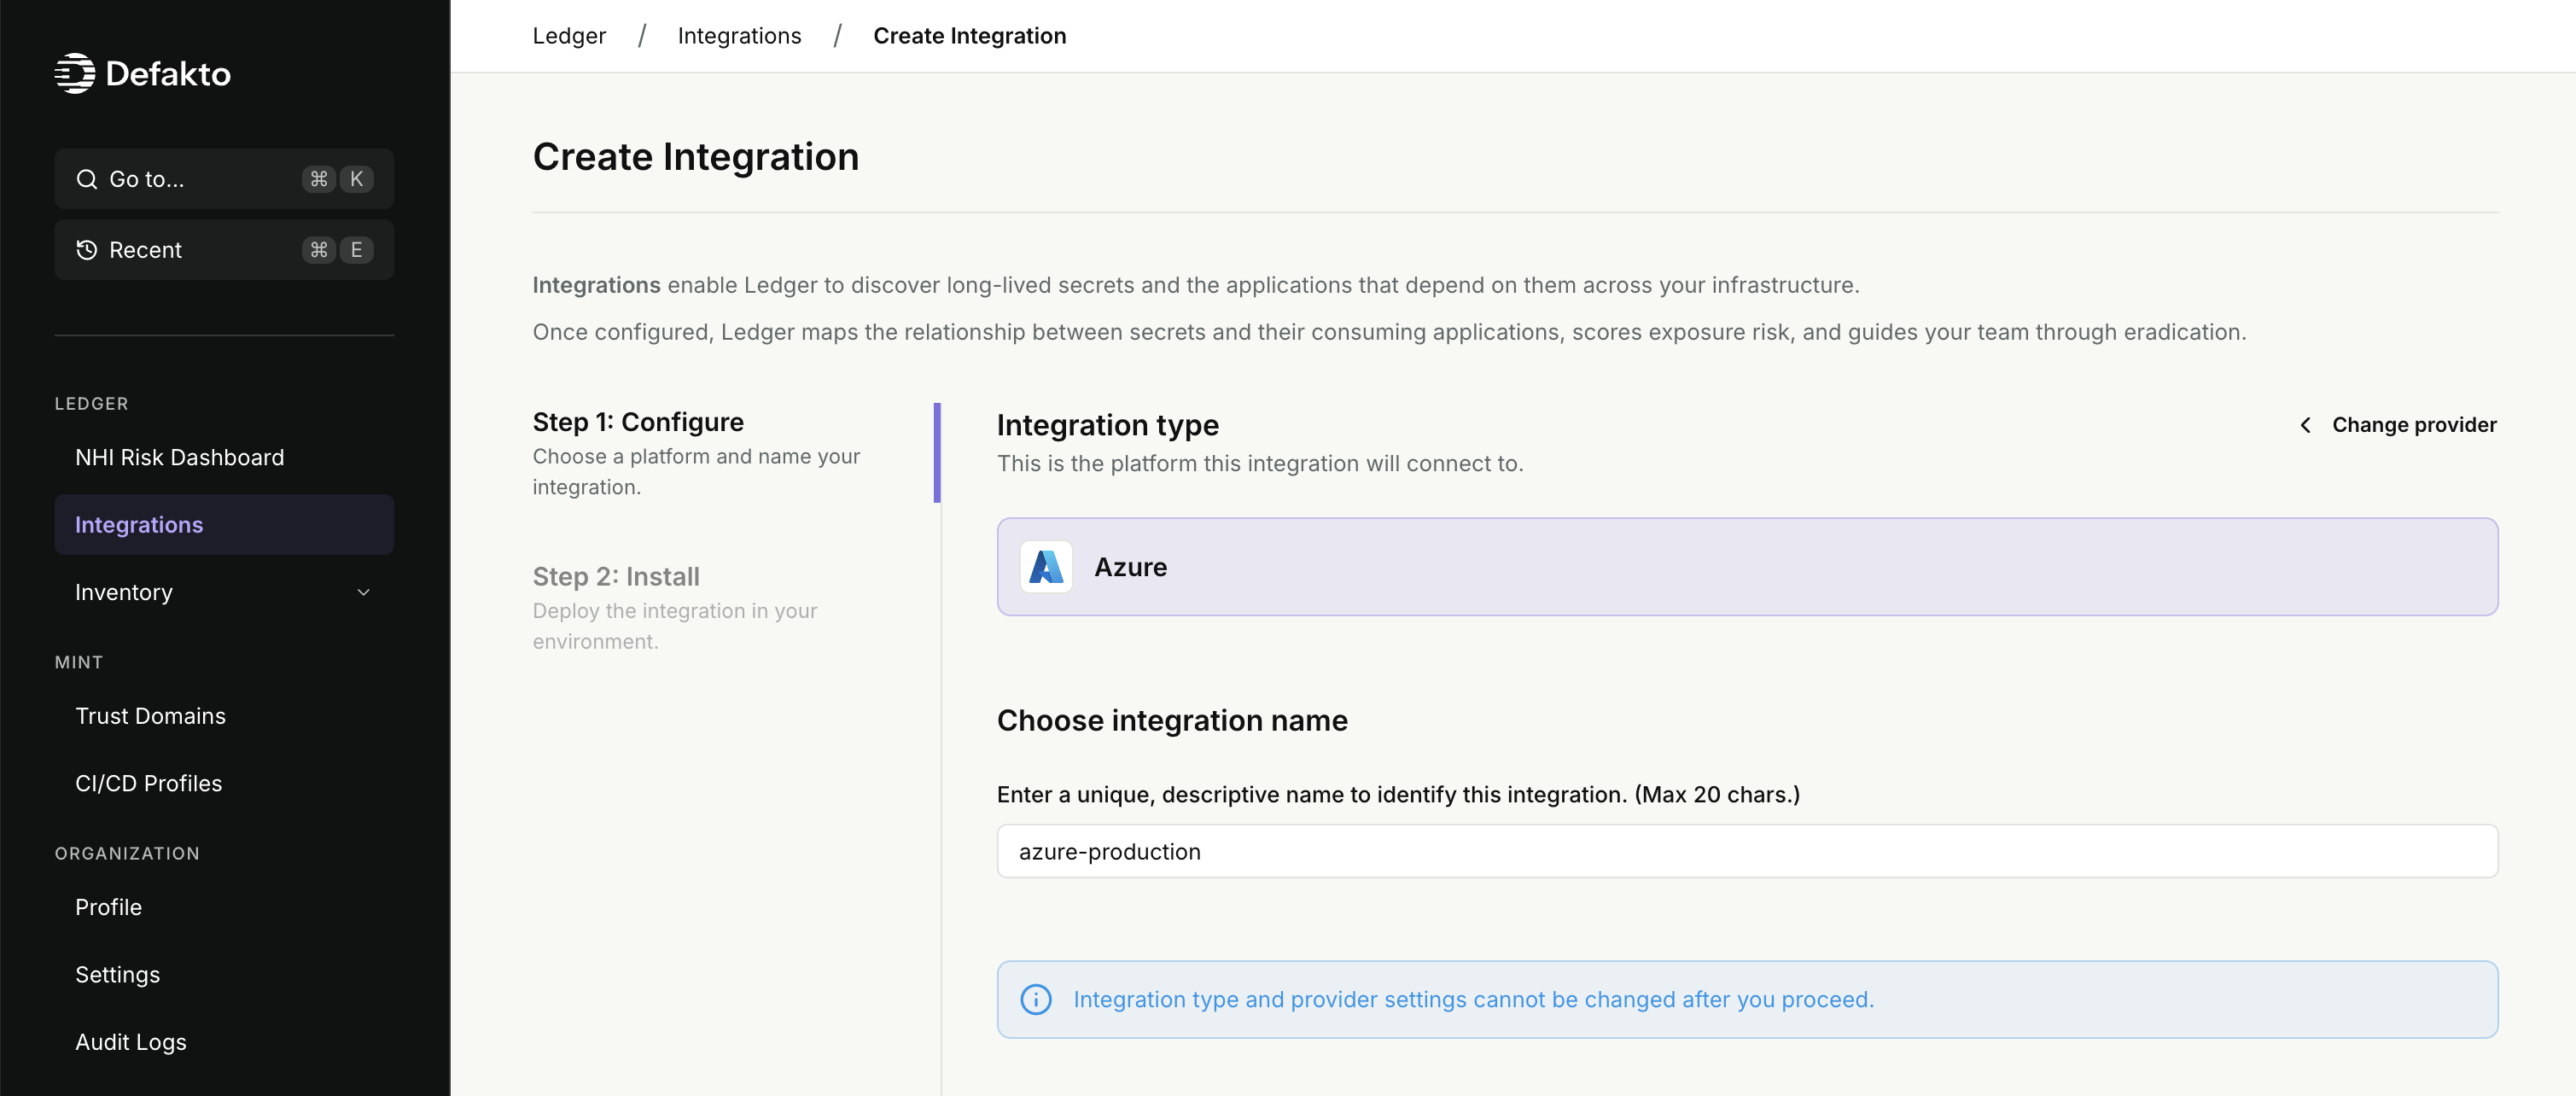Screen dimensions: 2576x1096
Task: Click the ORGANIZATION section label
Action: point(127,854)
